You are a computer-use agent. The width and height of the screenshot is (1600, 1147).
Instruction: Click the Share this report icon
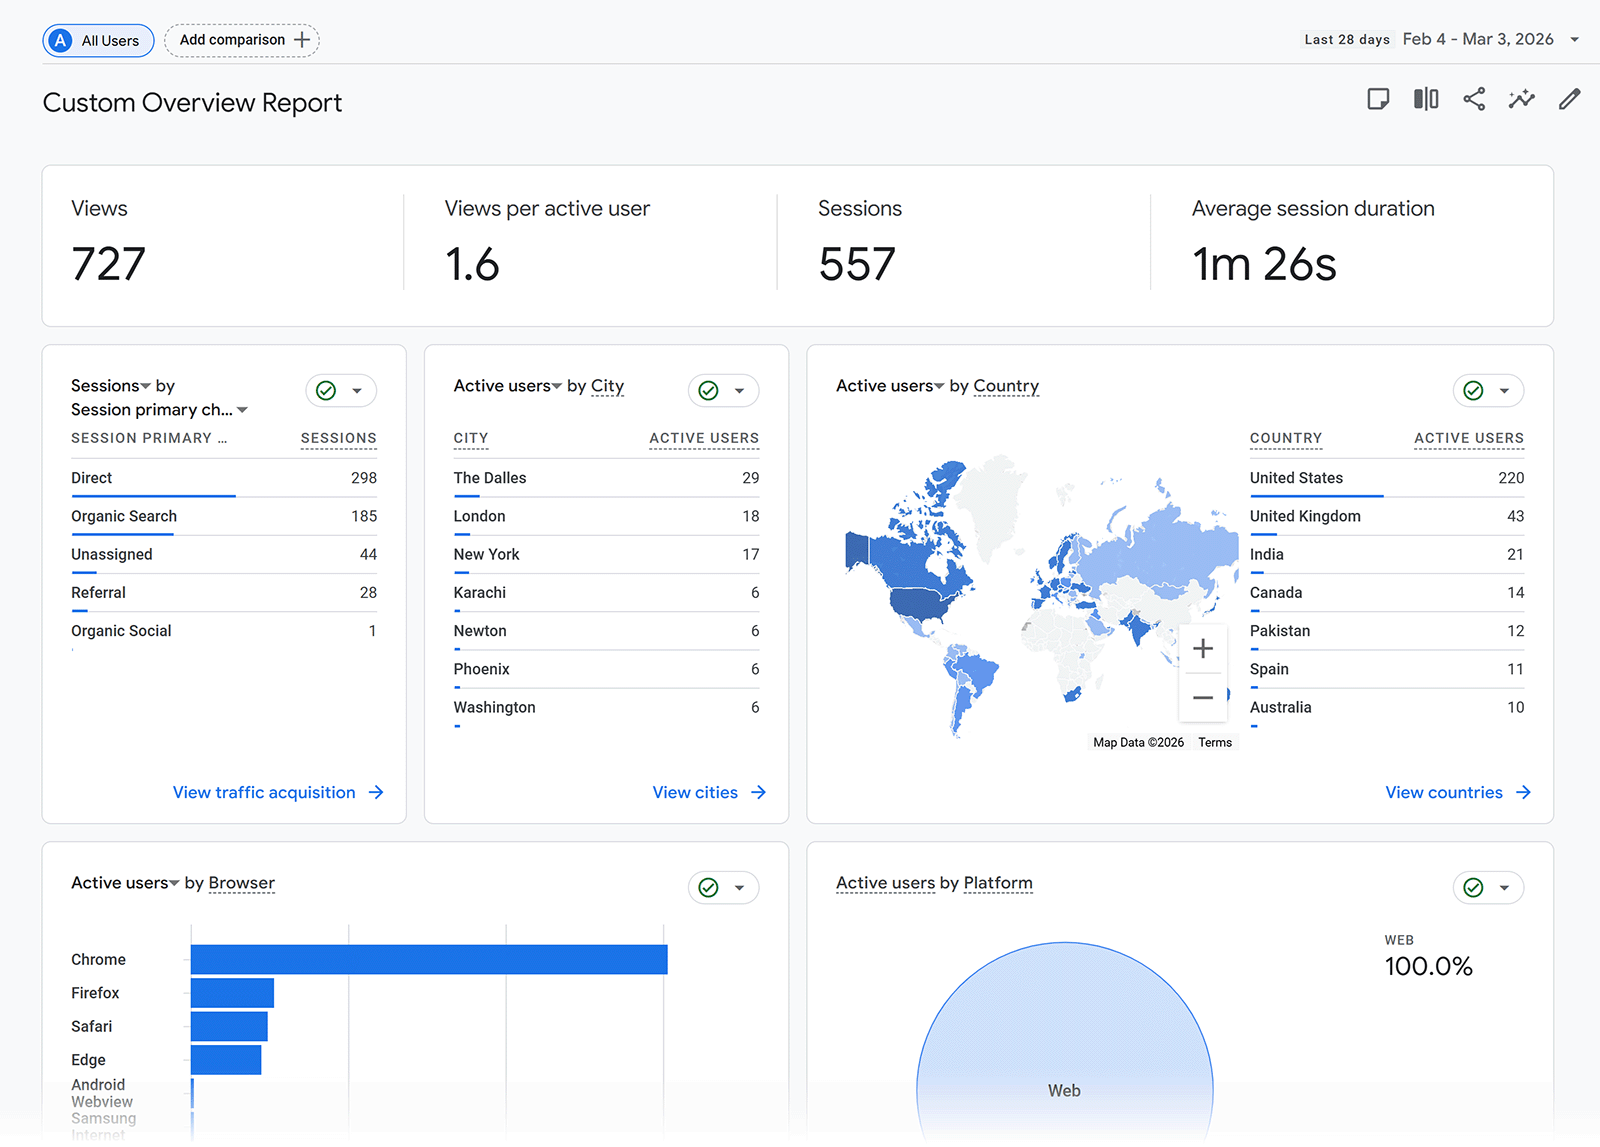point(1473,99)
